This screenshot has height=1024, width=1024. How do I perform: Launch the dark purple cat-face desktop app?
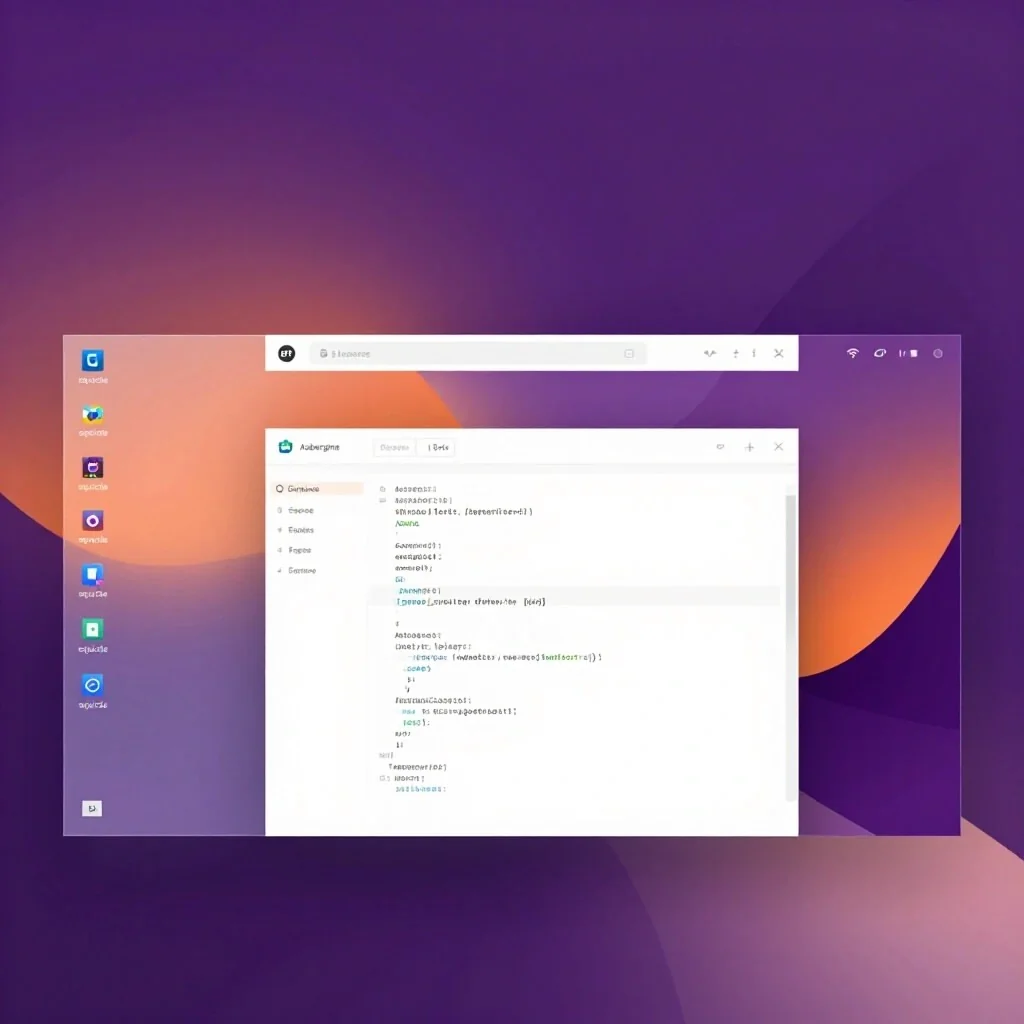93,468
